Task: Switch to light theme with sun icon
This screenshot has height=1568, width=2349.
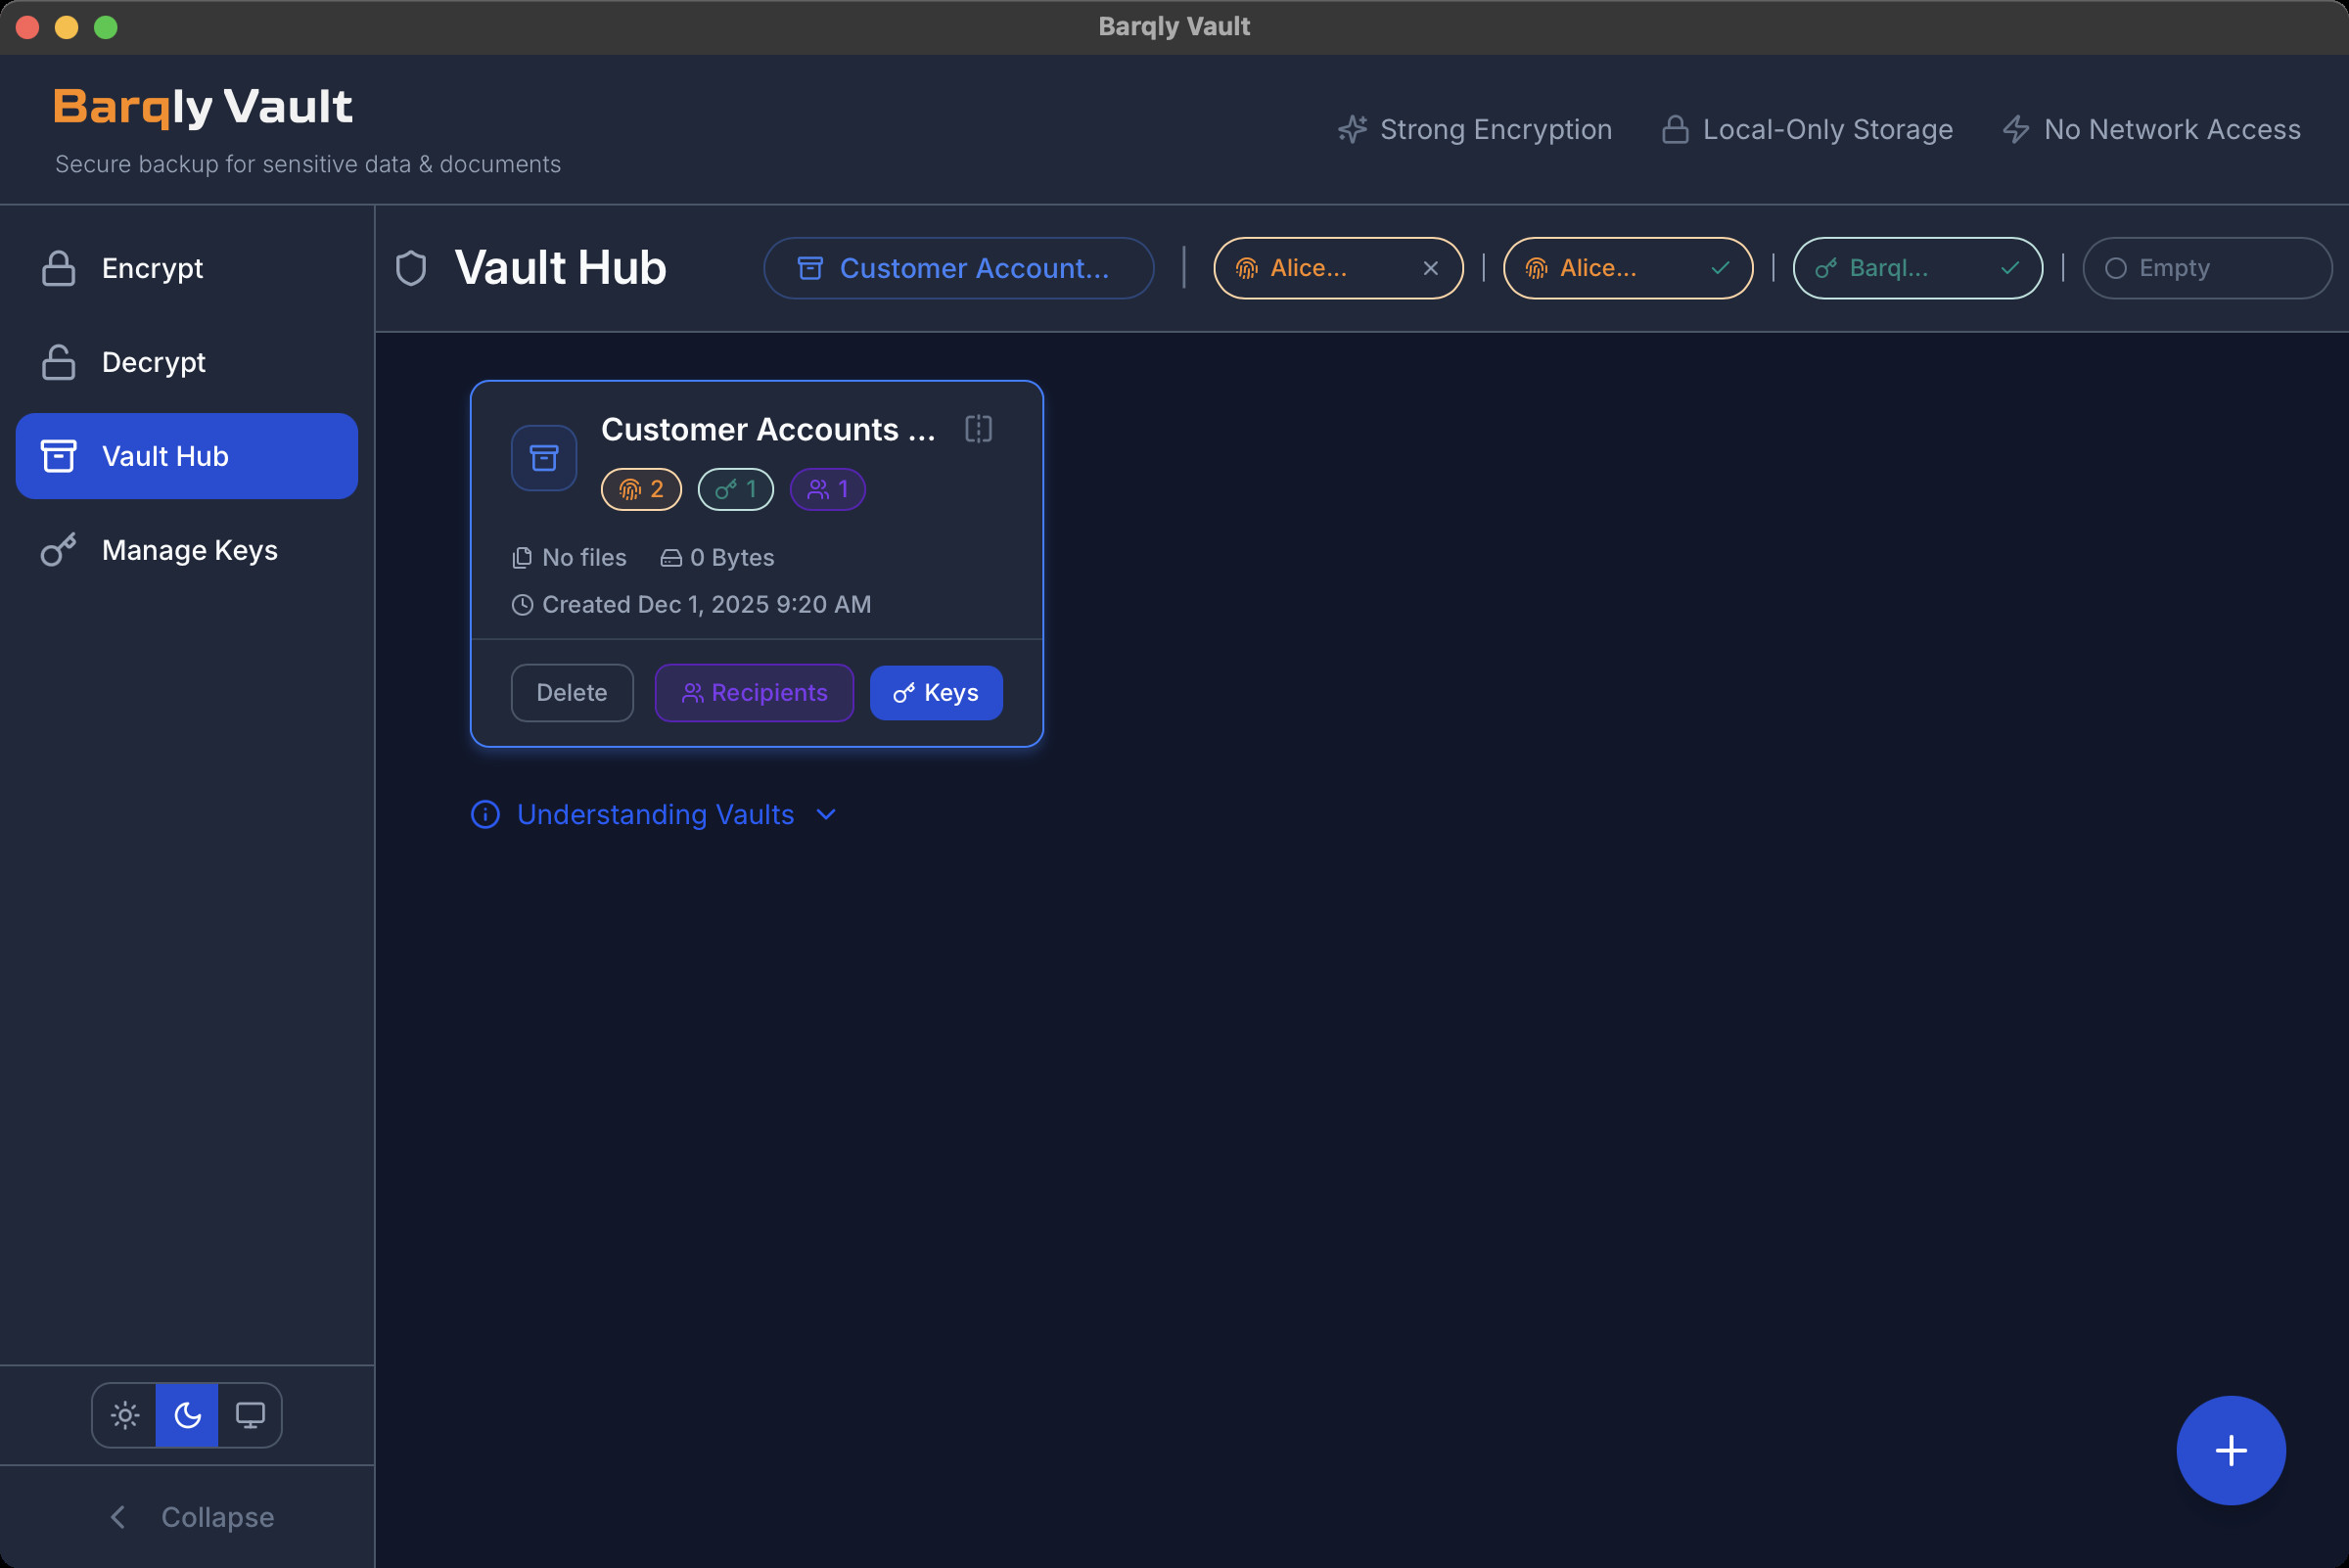Action: (125, 1415)
